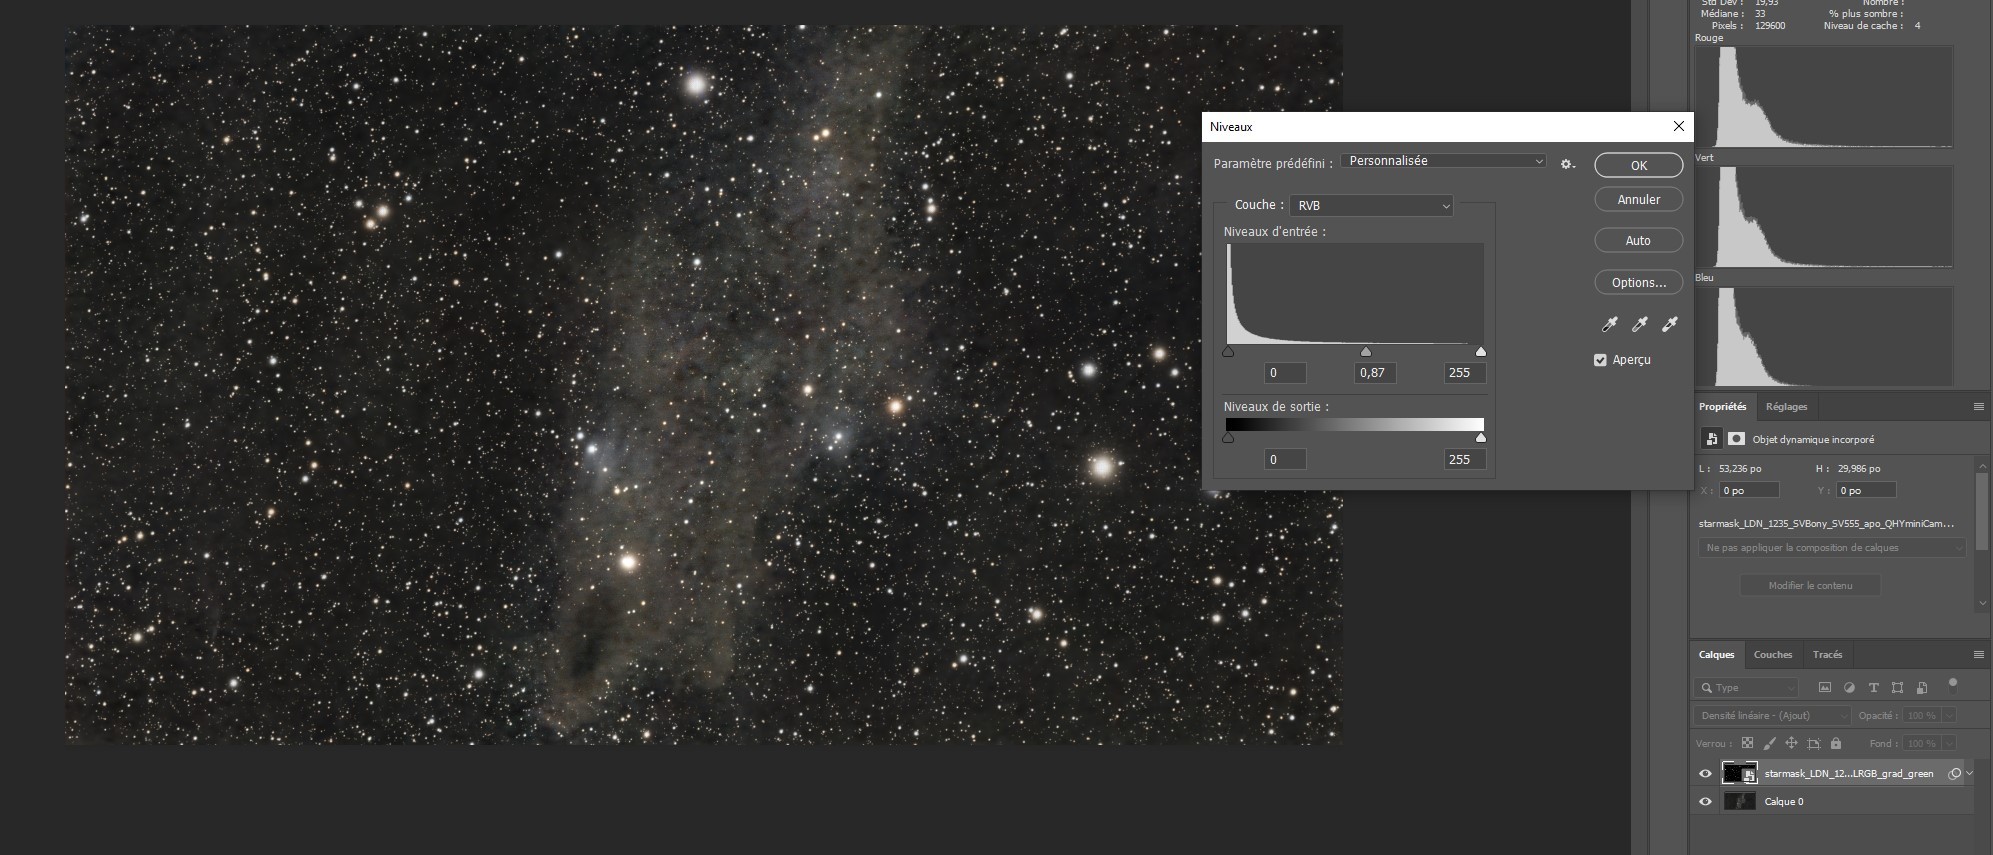
Task: Switch to the Couches tab
Action: (x=1773, y=654)
